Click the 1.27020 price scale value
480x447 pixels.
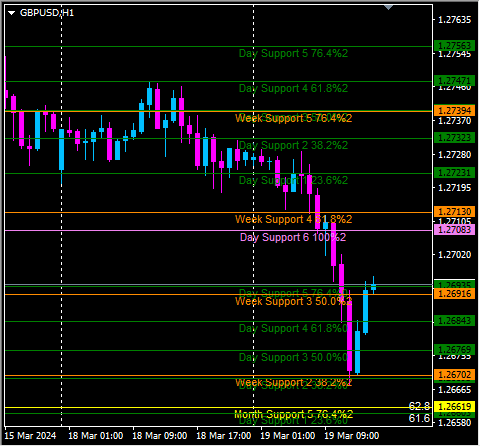coord(455,255)
